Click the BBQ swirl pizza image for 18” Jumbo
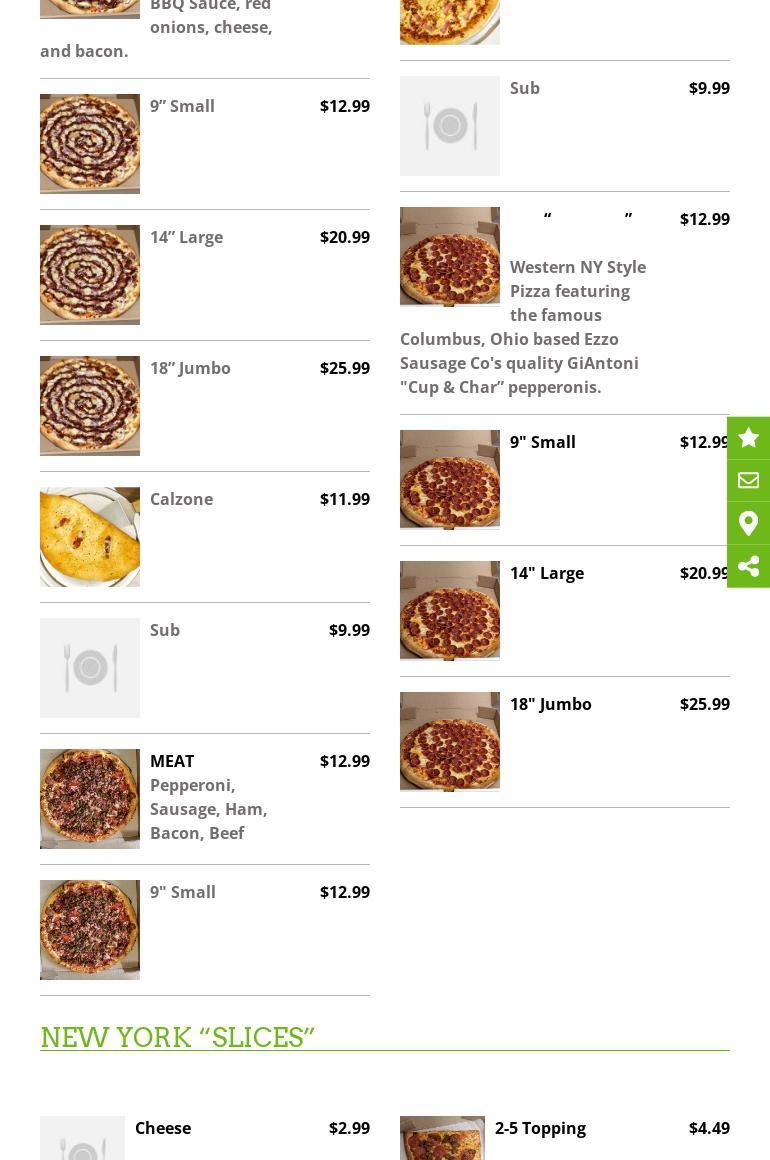The width and height of the screenshot is (770, 1160). click(90, 406)
